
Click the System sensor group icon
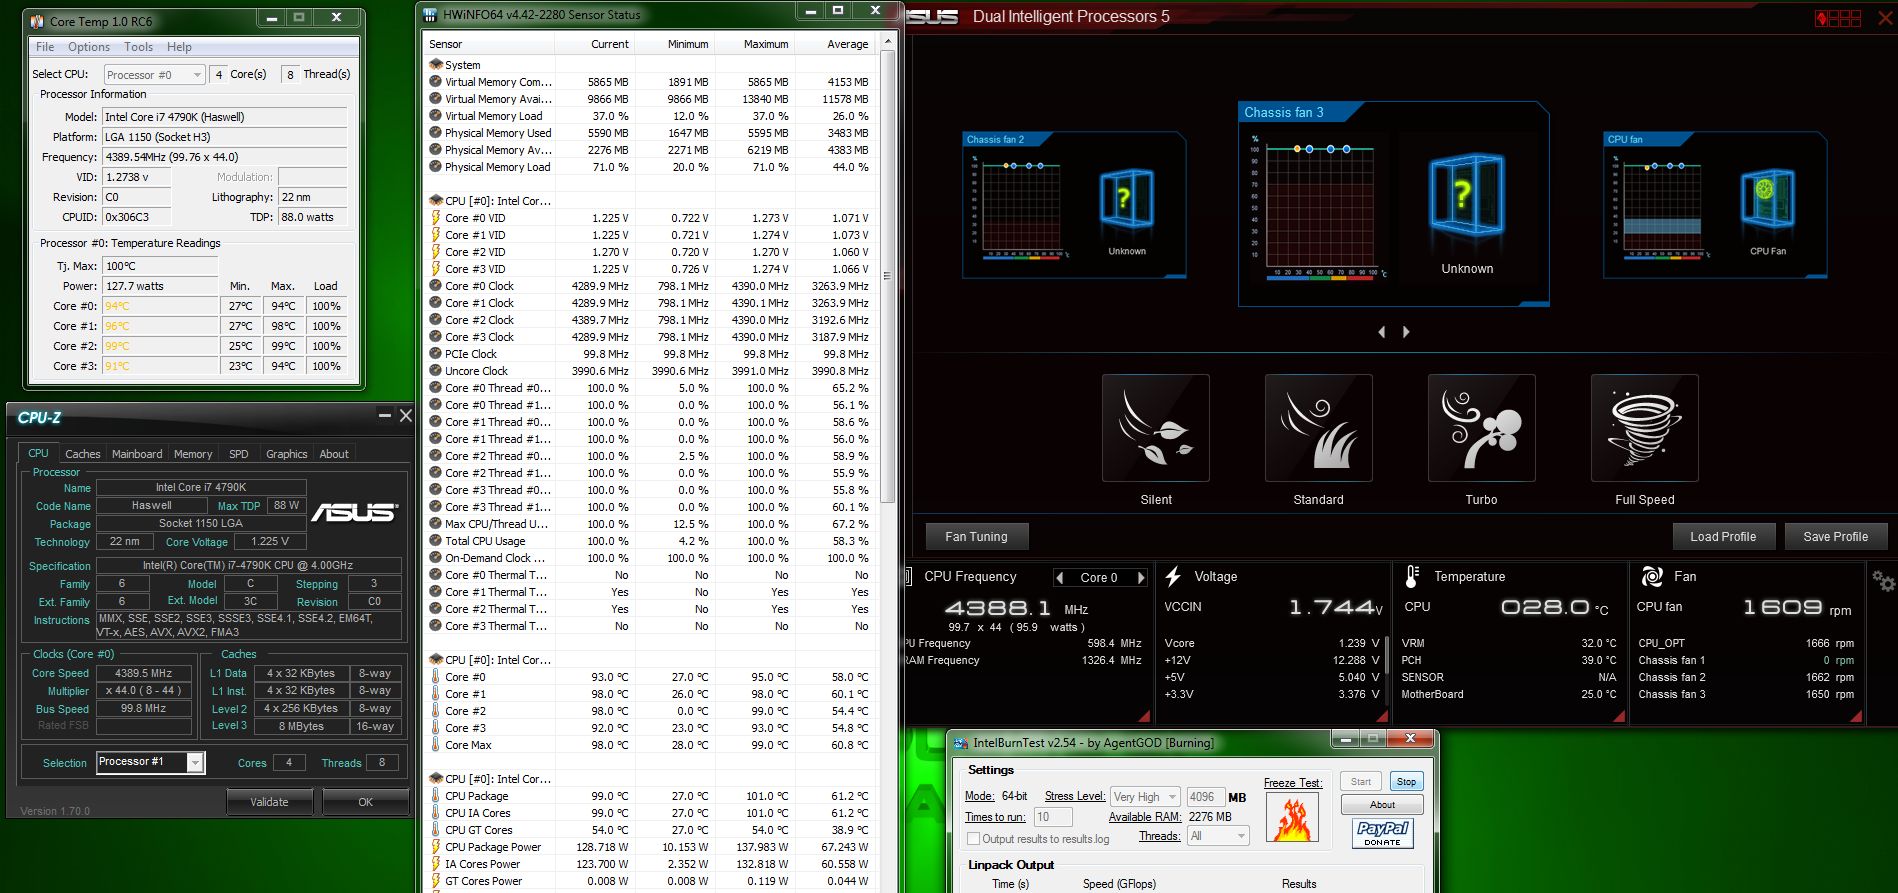[436, 65]
